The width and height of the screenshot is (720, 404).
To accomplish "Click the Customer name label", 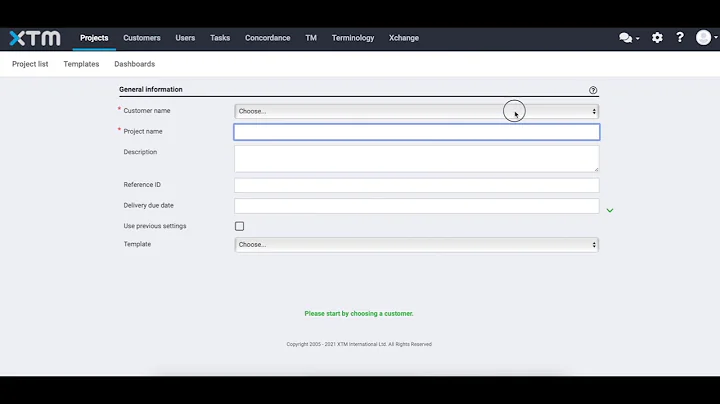I will click(x=146, y=111).
